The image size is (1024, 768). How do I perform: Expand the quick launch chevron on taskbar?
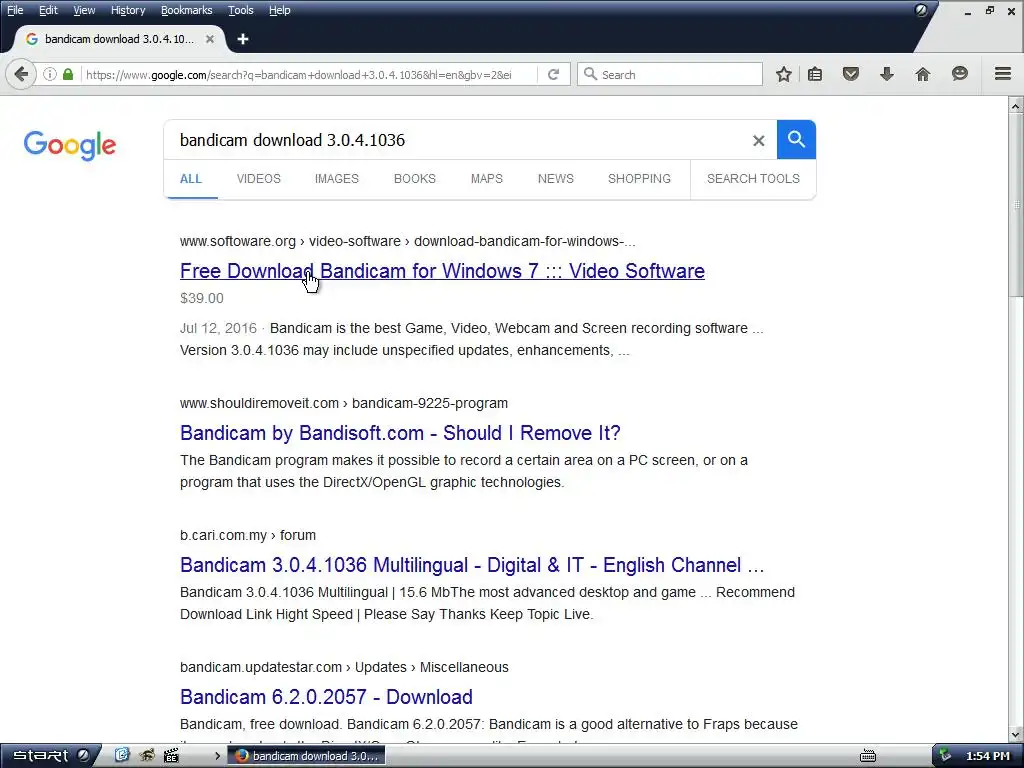point(217,756)
